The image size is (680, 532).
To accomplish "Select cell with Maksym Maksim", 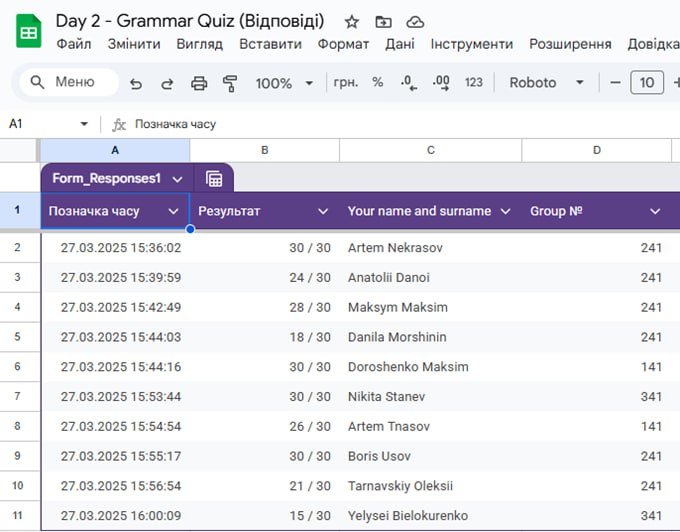I will tap(431, 307).
